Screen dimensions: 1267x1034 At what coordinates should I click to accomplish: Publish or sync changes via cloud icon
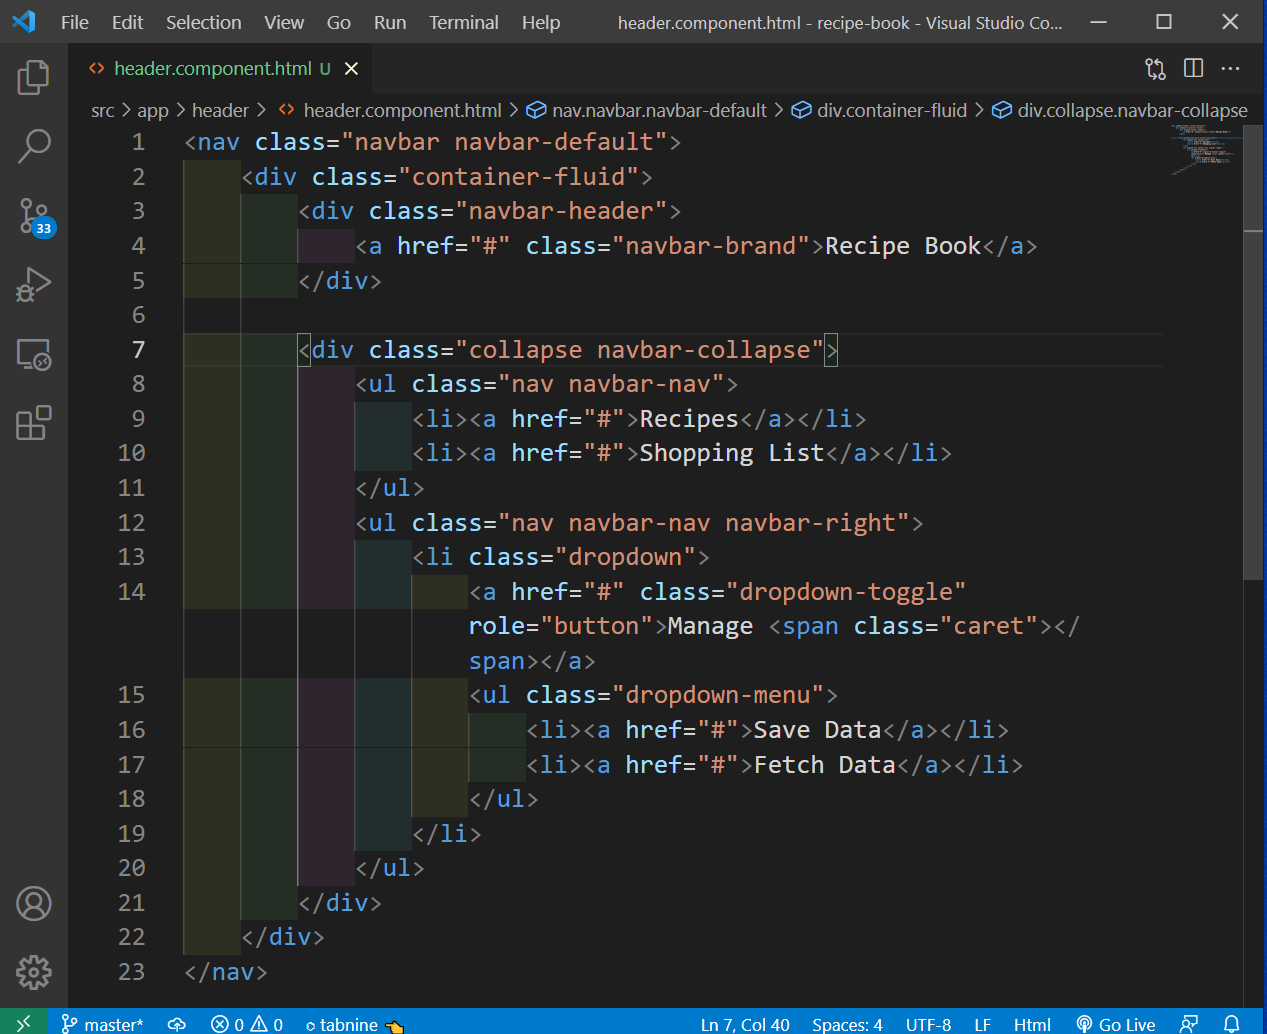pos(177,1024)
